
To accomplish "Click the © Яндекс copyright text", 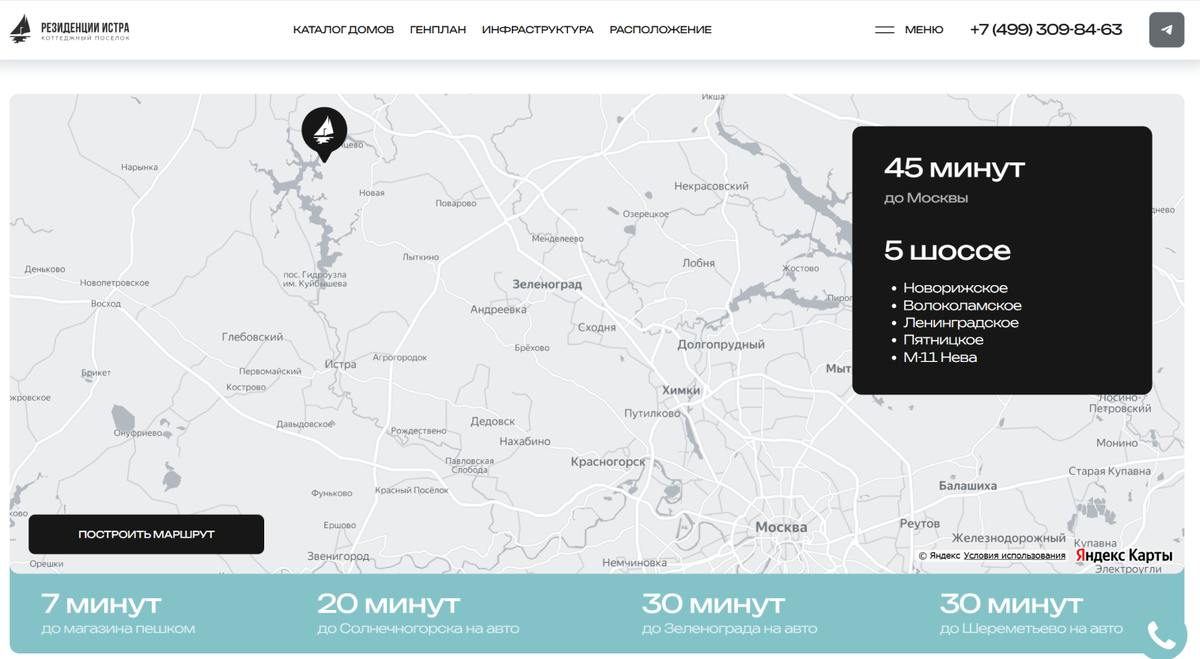I will click(x=939, y=556).
